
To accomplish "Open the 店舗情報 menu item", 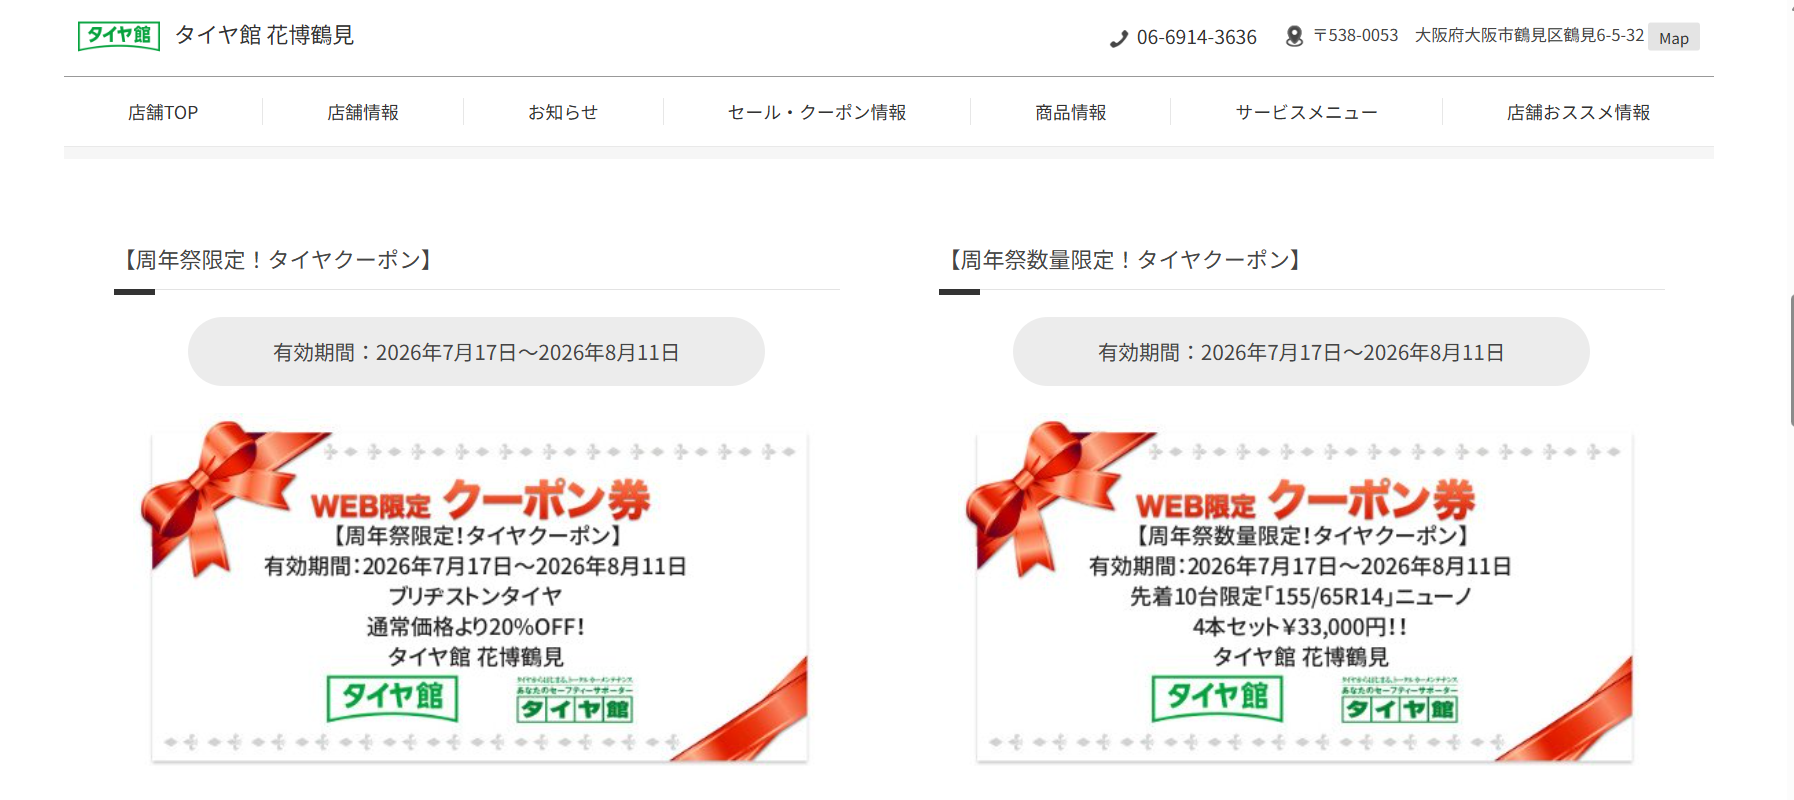I will tap(363, 112).
